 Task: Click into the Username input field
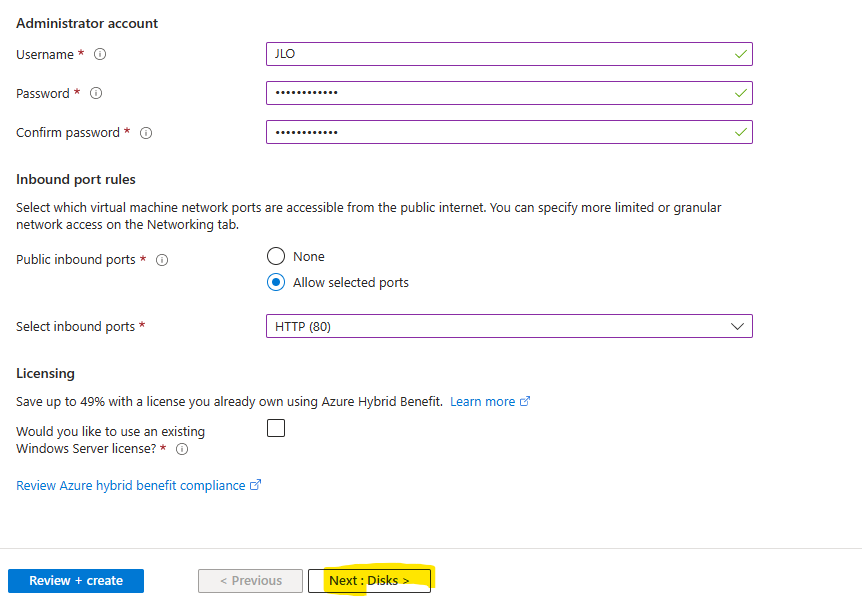(x=509, y=54)
